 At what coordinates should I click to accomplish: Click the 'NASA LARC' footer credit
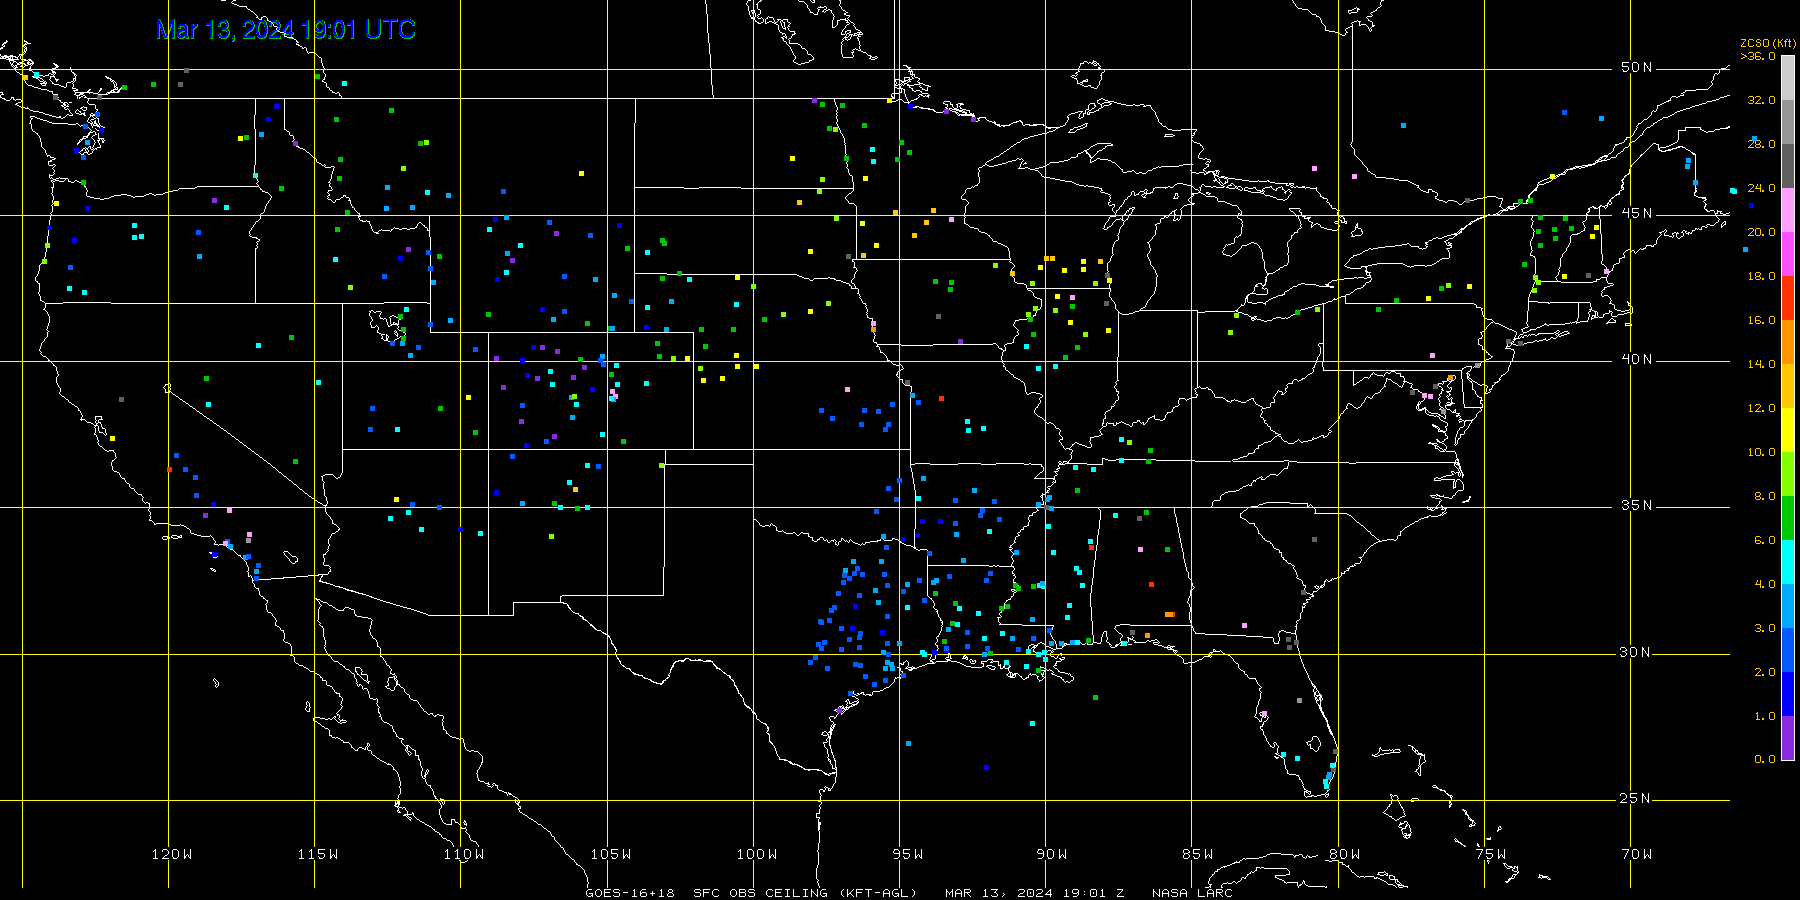(x=1192, y=893)
